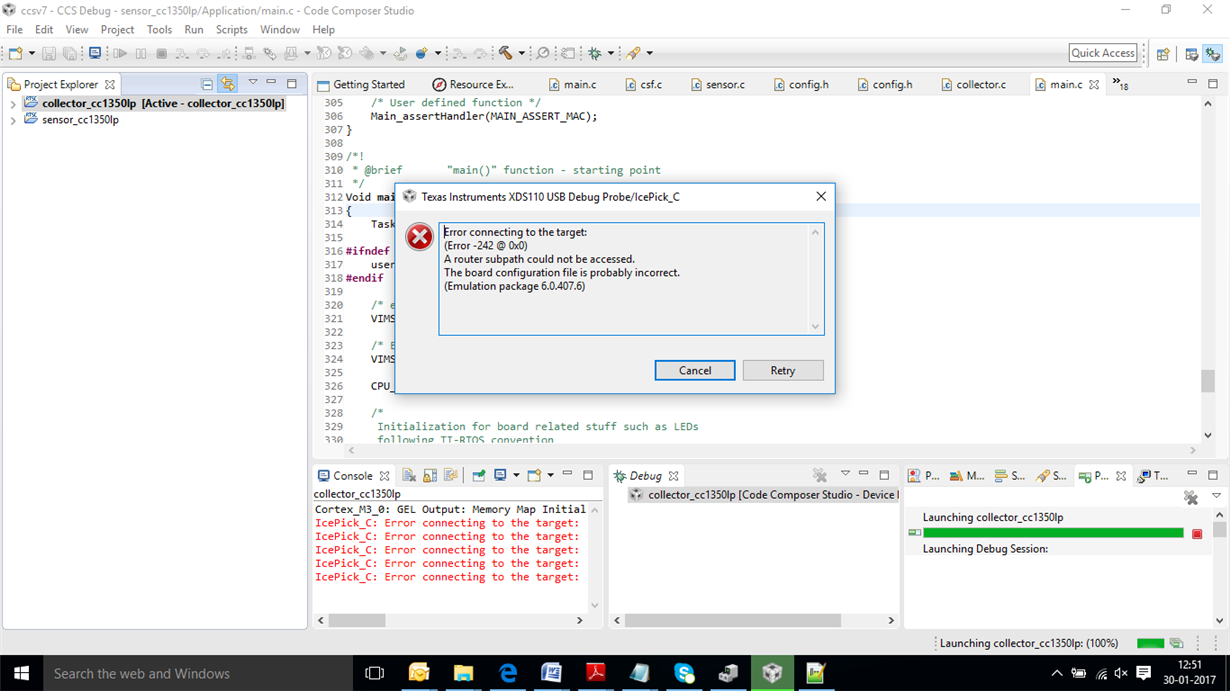The width and height of the screenshot is (1230, 691).
Task: Click the Retry button in the error dialog
Action: point(783,370)
